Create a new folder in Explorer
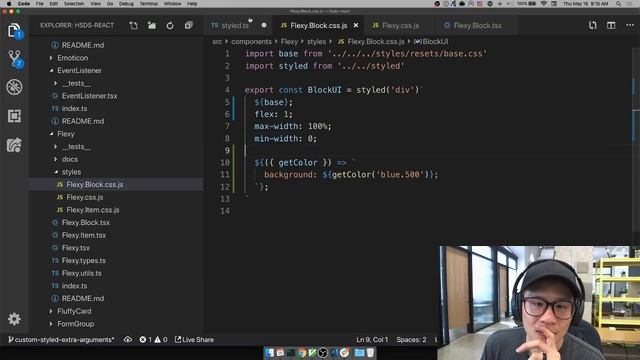This screenshot has width=640, height=360. coord(151,25)
